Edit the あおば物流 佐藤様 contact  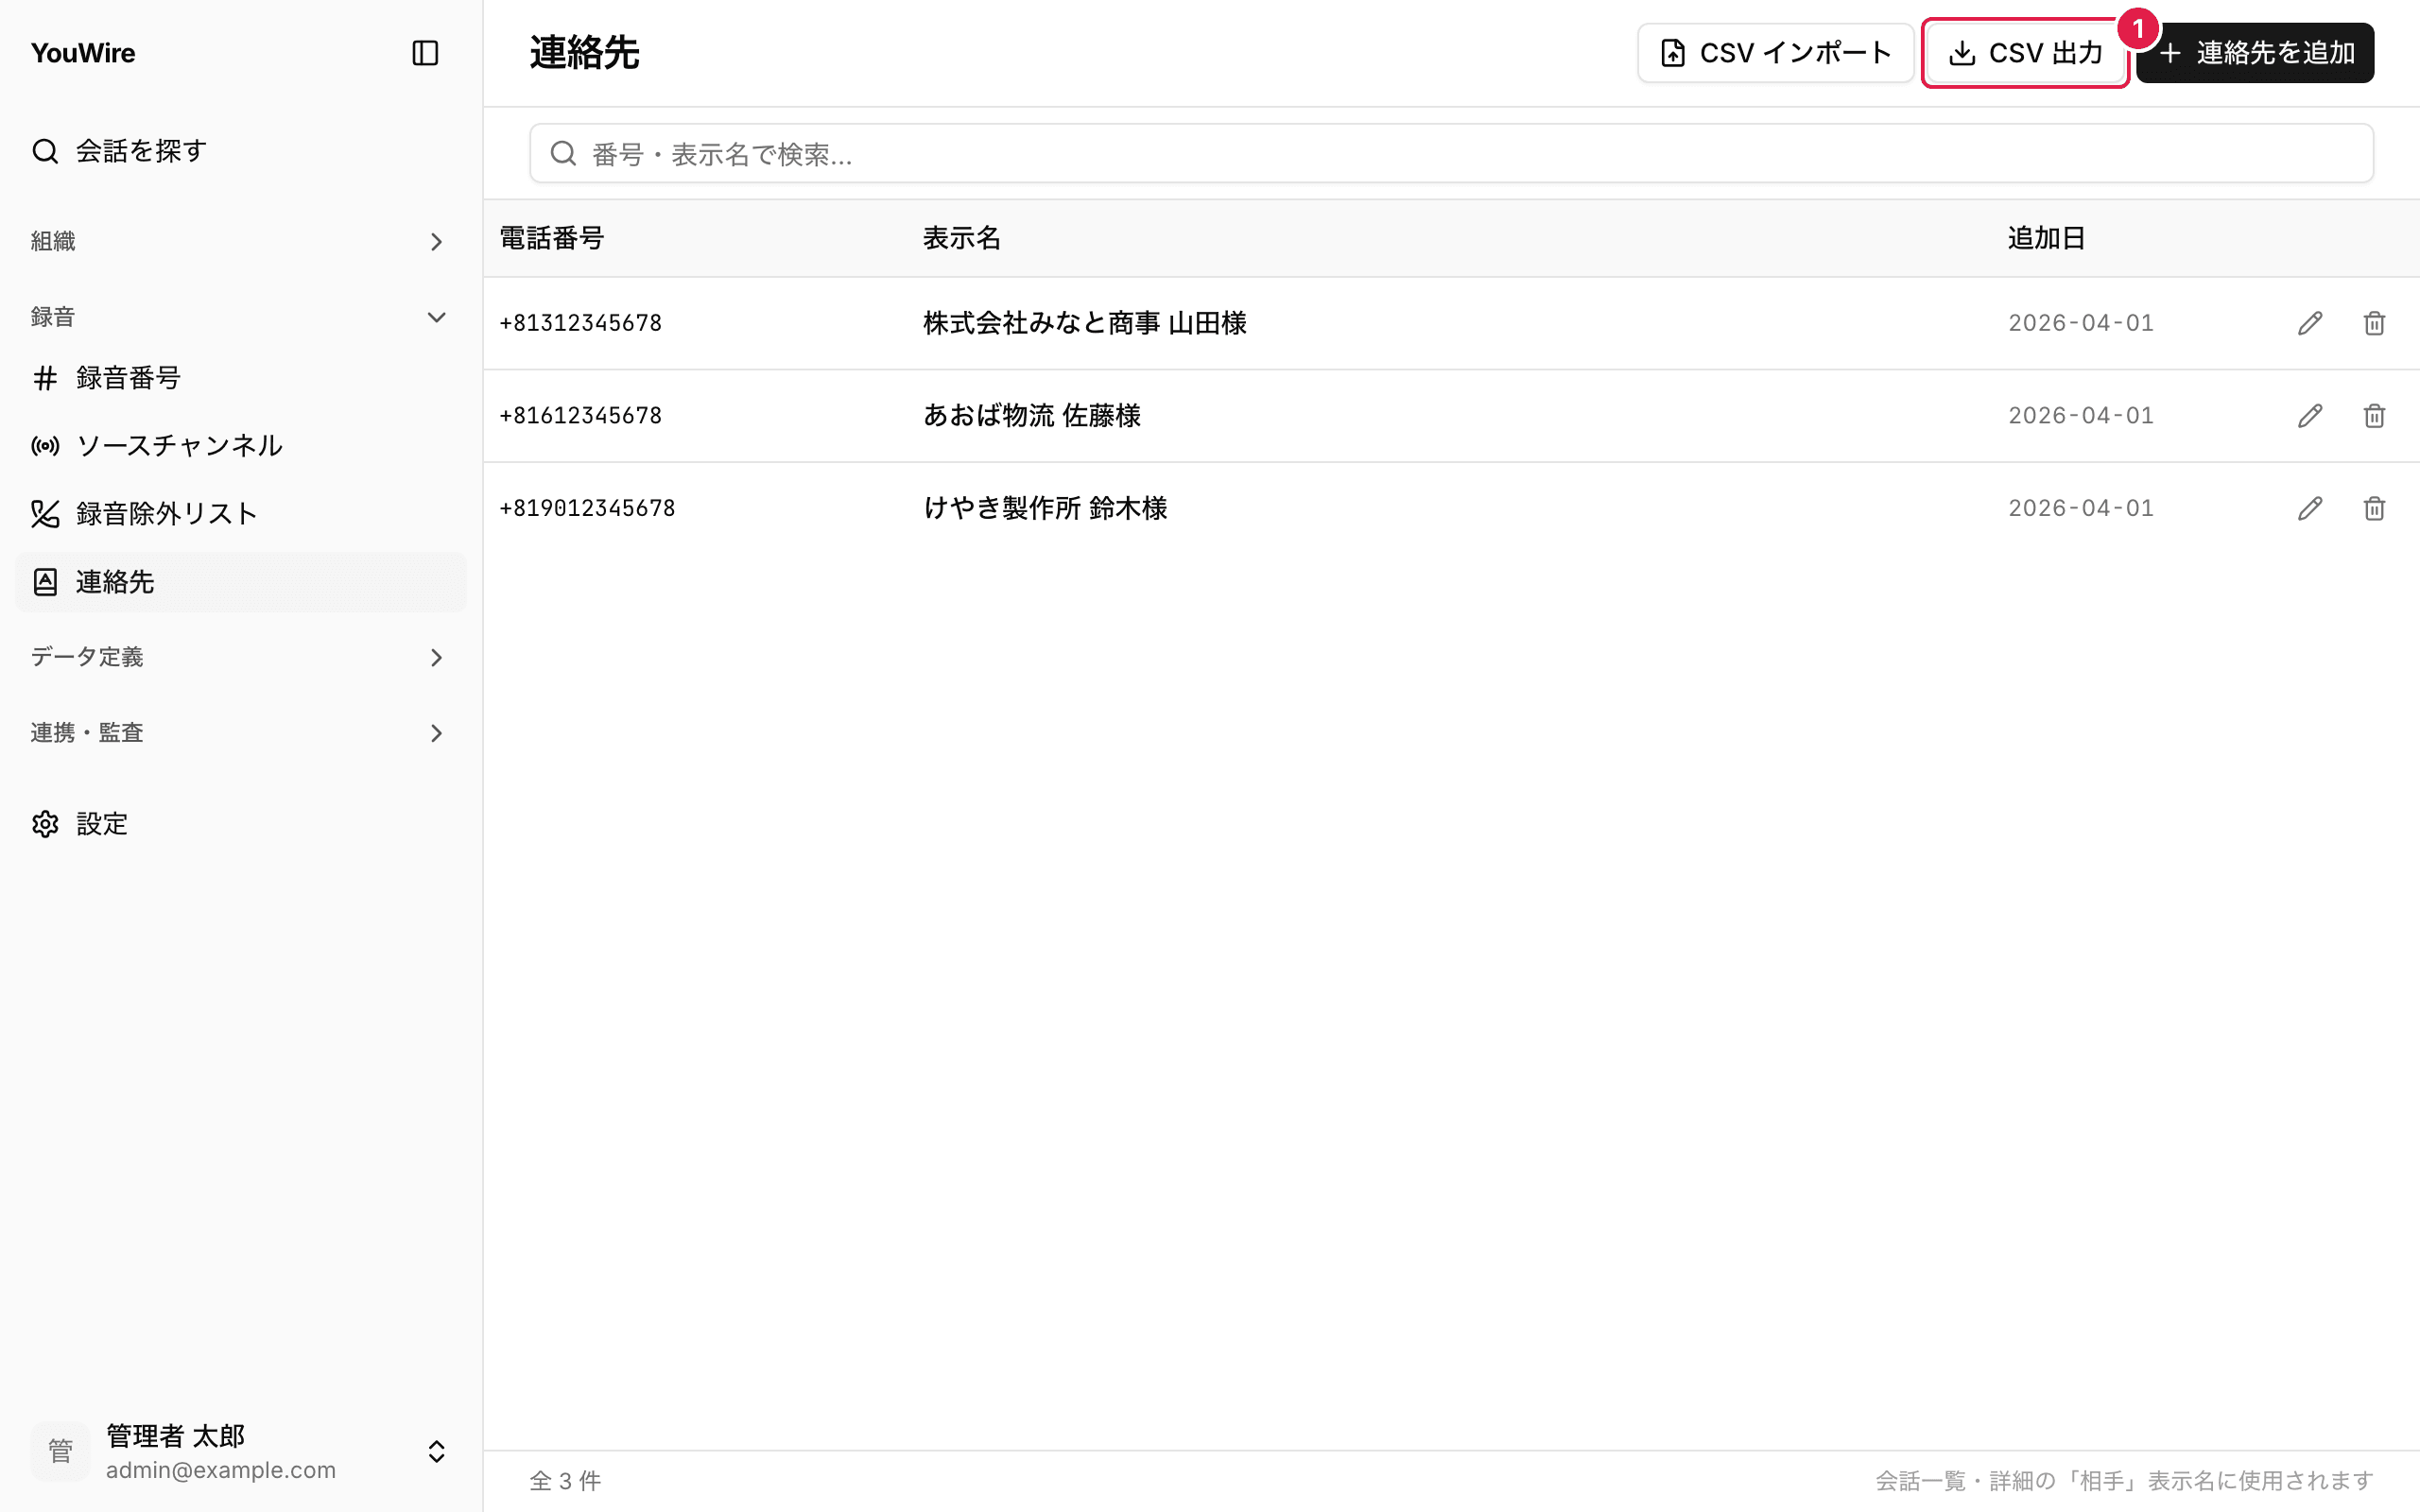[x=2310, y=416]
